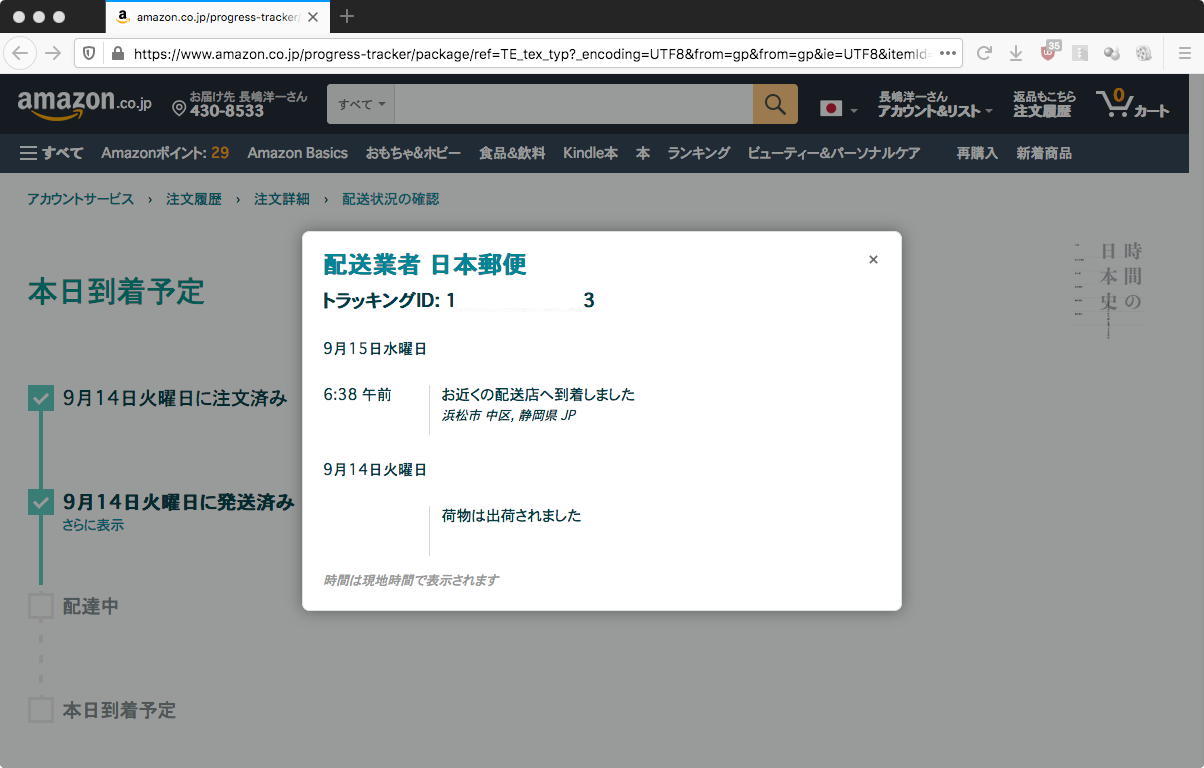1204x768 pixels.
Task: Click the orange search magnifier button
Action: (x=775, y=104)
